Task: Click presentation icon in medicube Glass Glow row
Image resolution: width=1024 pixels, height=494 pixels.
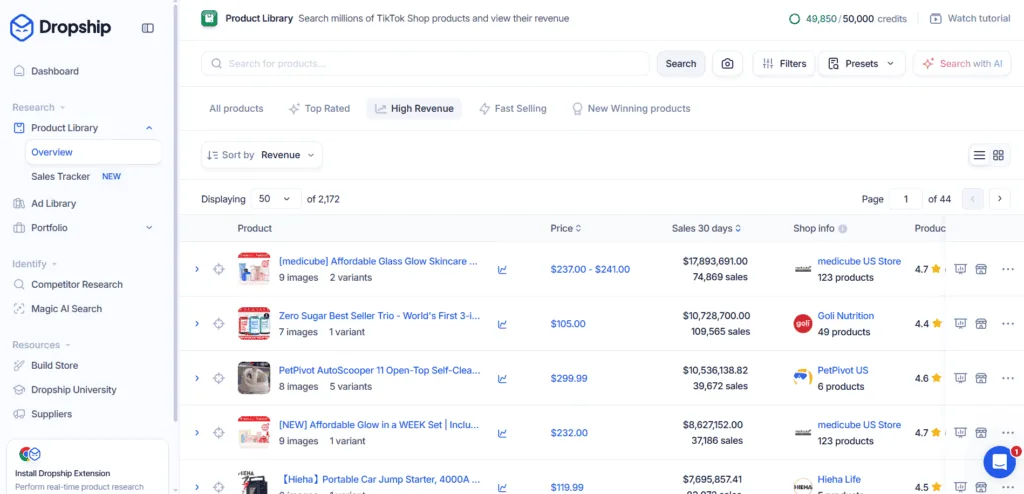Action: [x=960, y=269]
